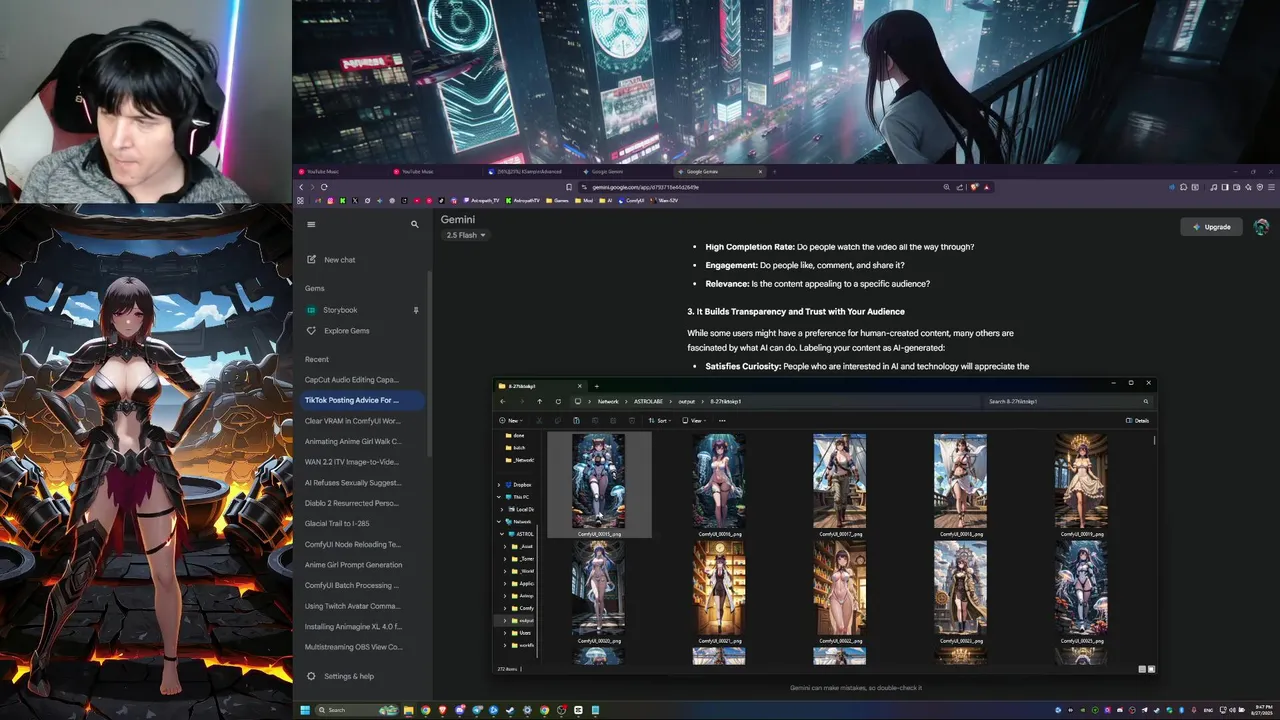
Task: Click output in Explorer breadcrumb
Action: pos(687,401)
